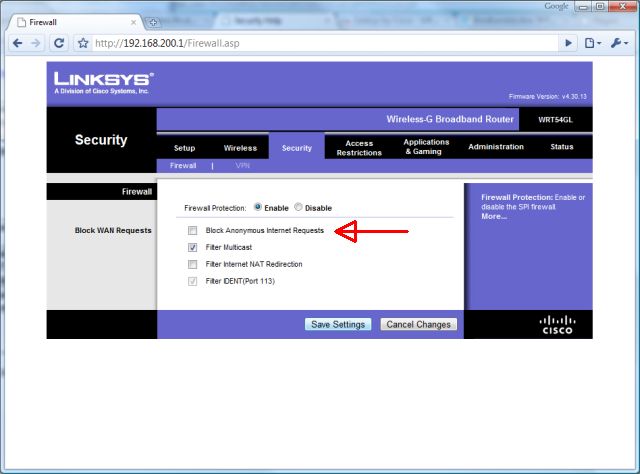Image resolution: width=640 pixels, height=474 pixels.
Task: Click the Firewall section heading
Action: [137, 191]
